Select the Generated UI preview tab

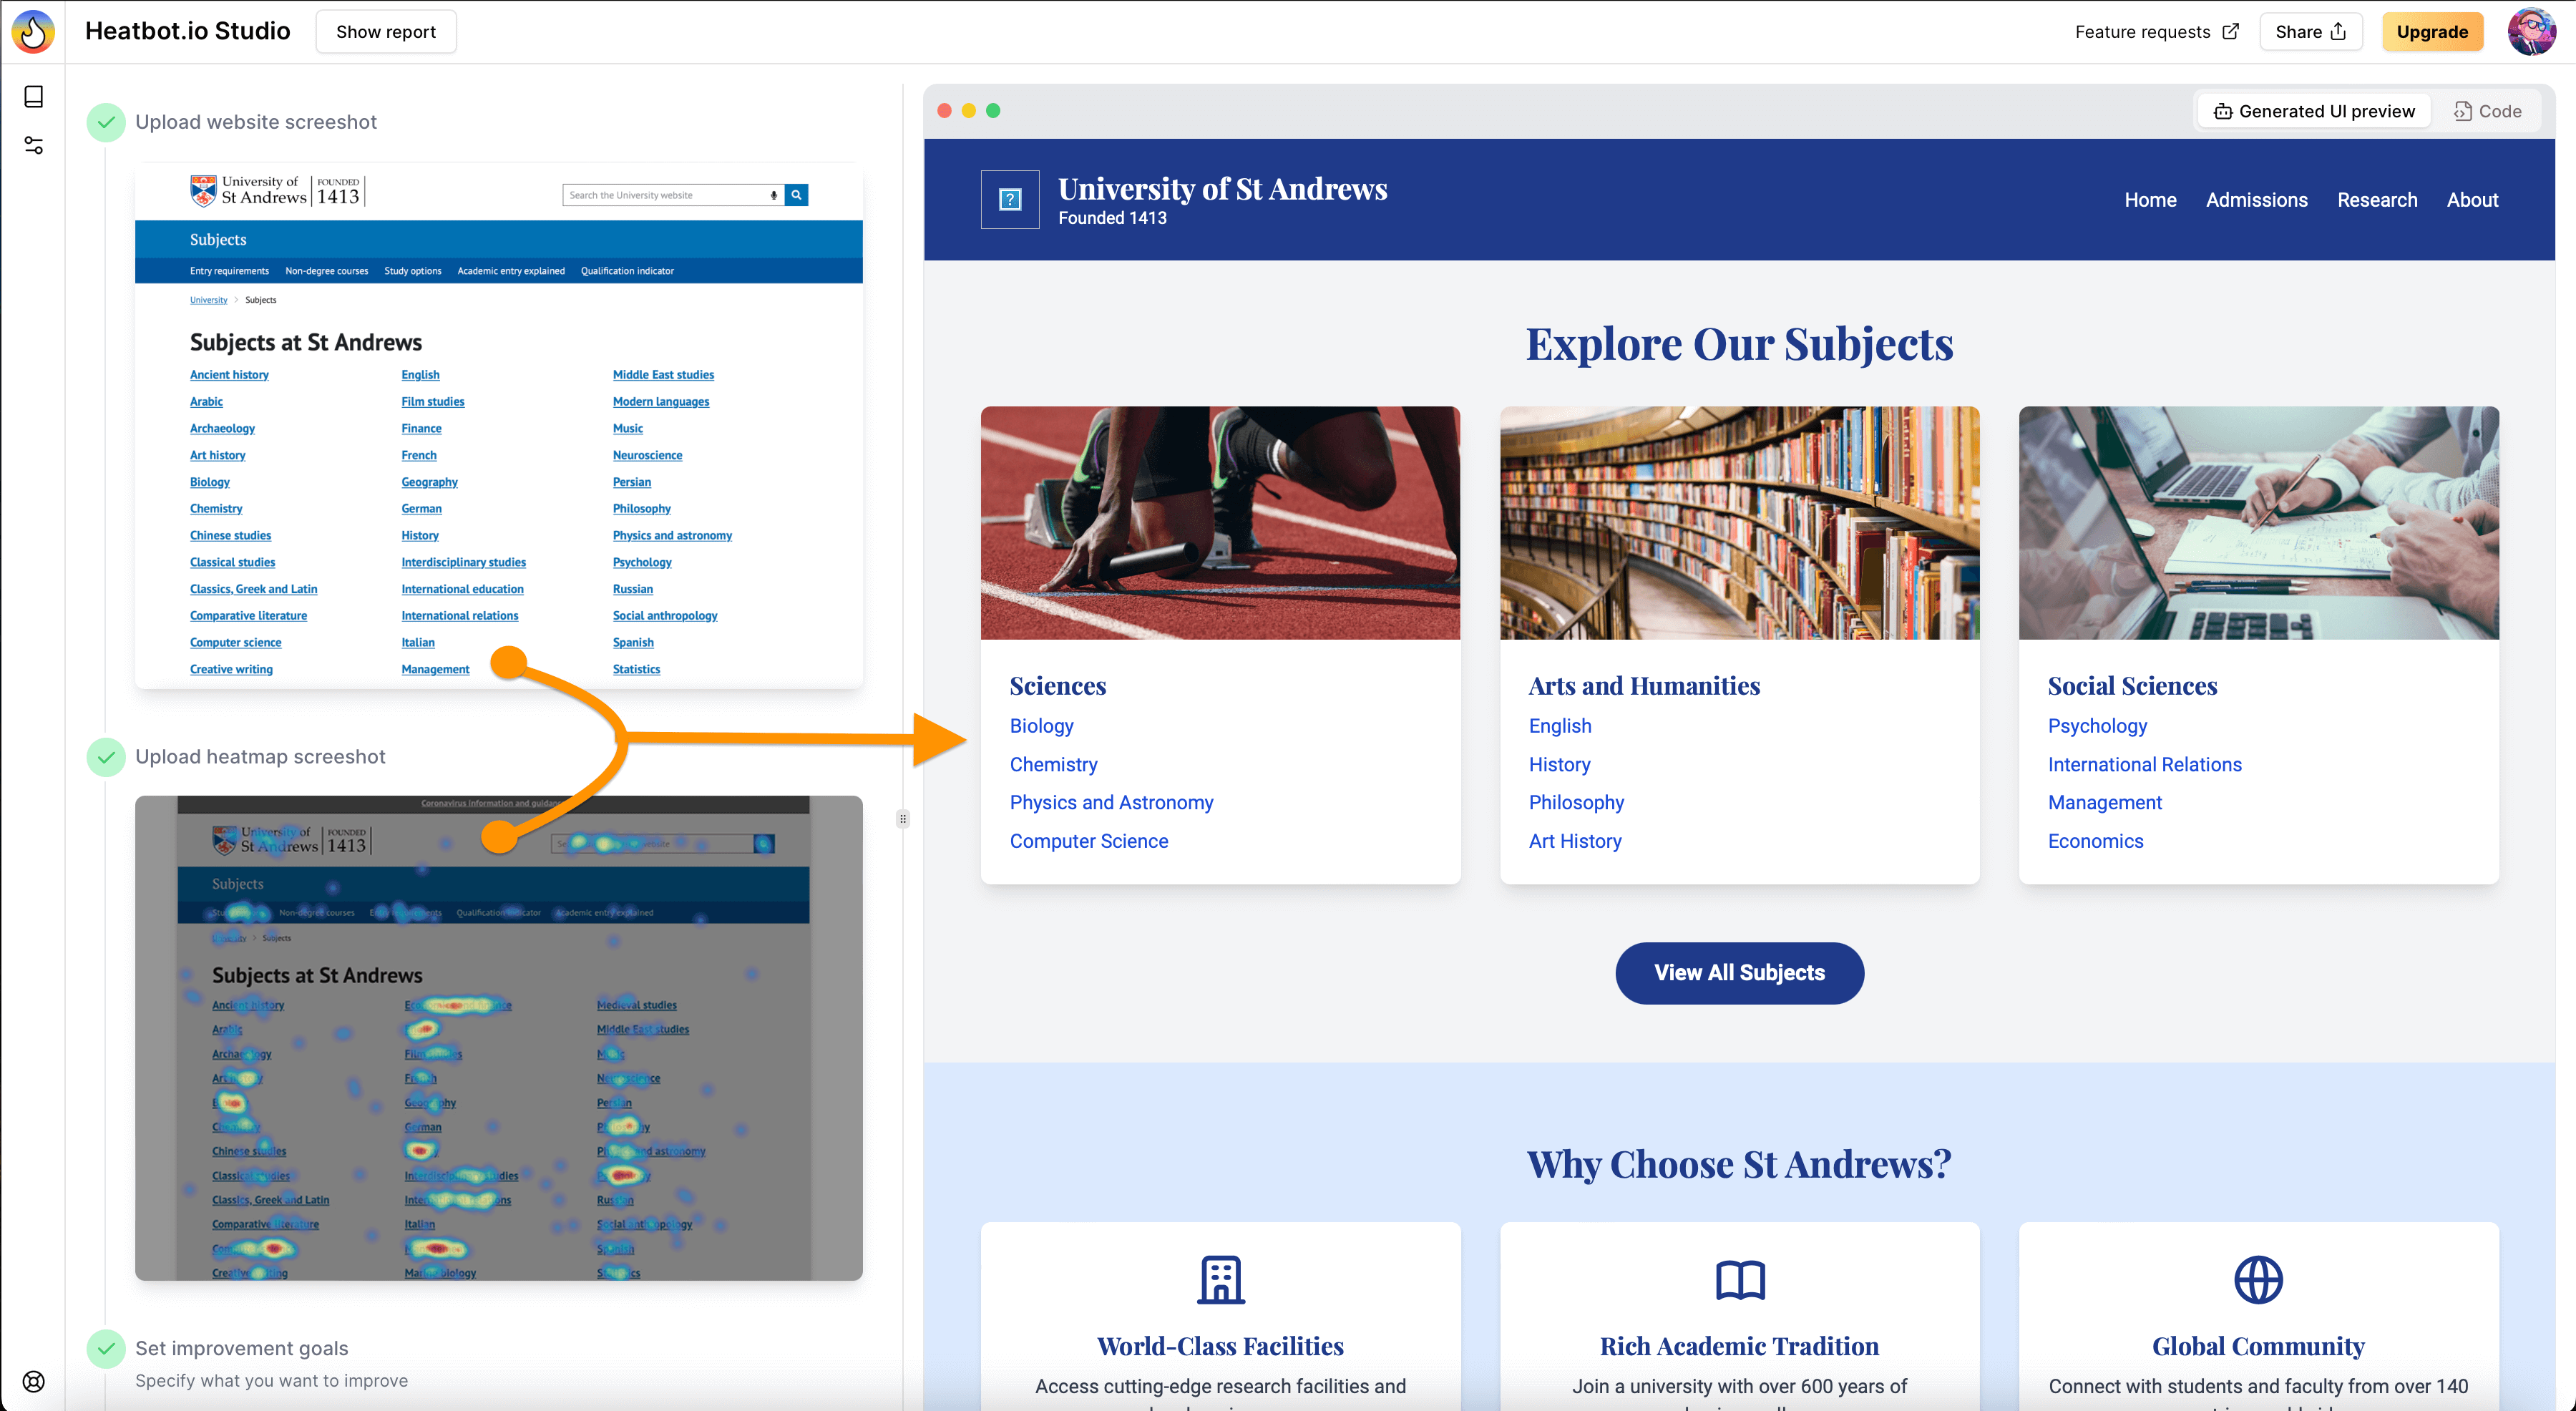tap(2314, 111)
